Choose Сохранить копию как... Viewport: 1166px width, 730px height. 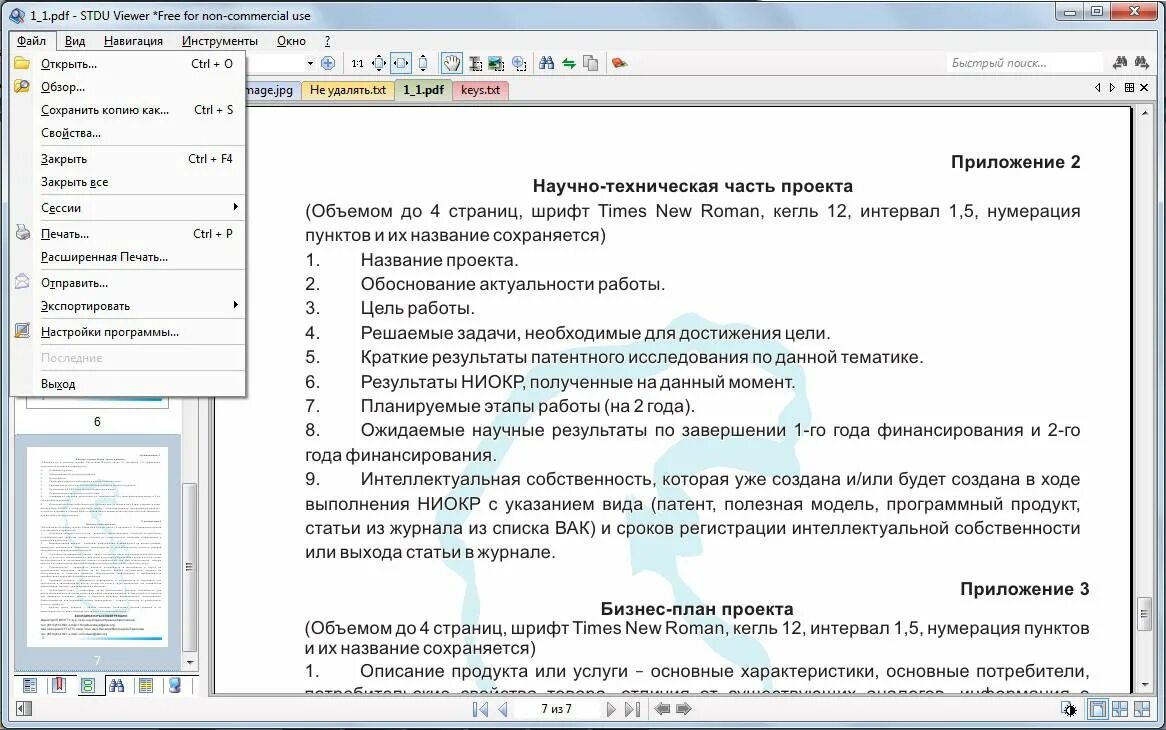[128, 110]
